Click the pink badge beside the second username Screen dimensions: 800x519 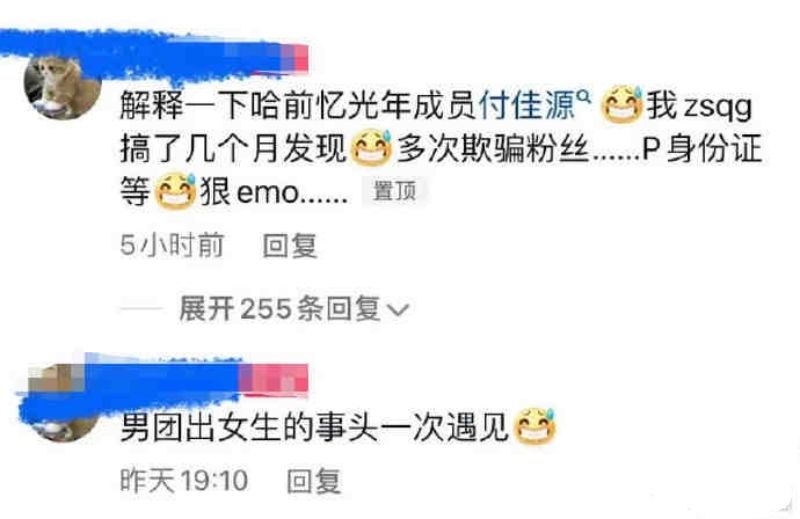274,379
